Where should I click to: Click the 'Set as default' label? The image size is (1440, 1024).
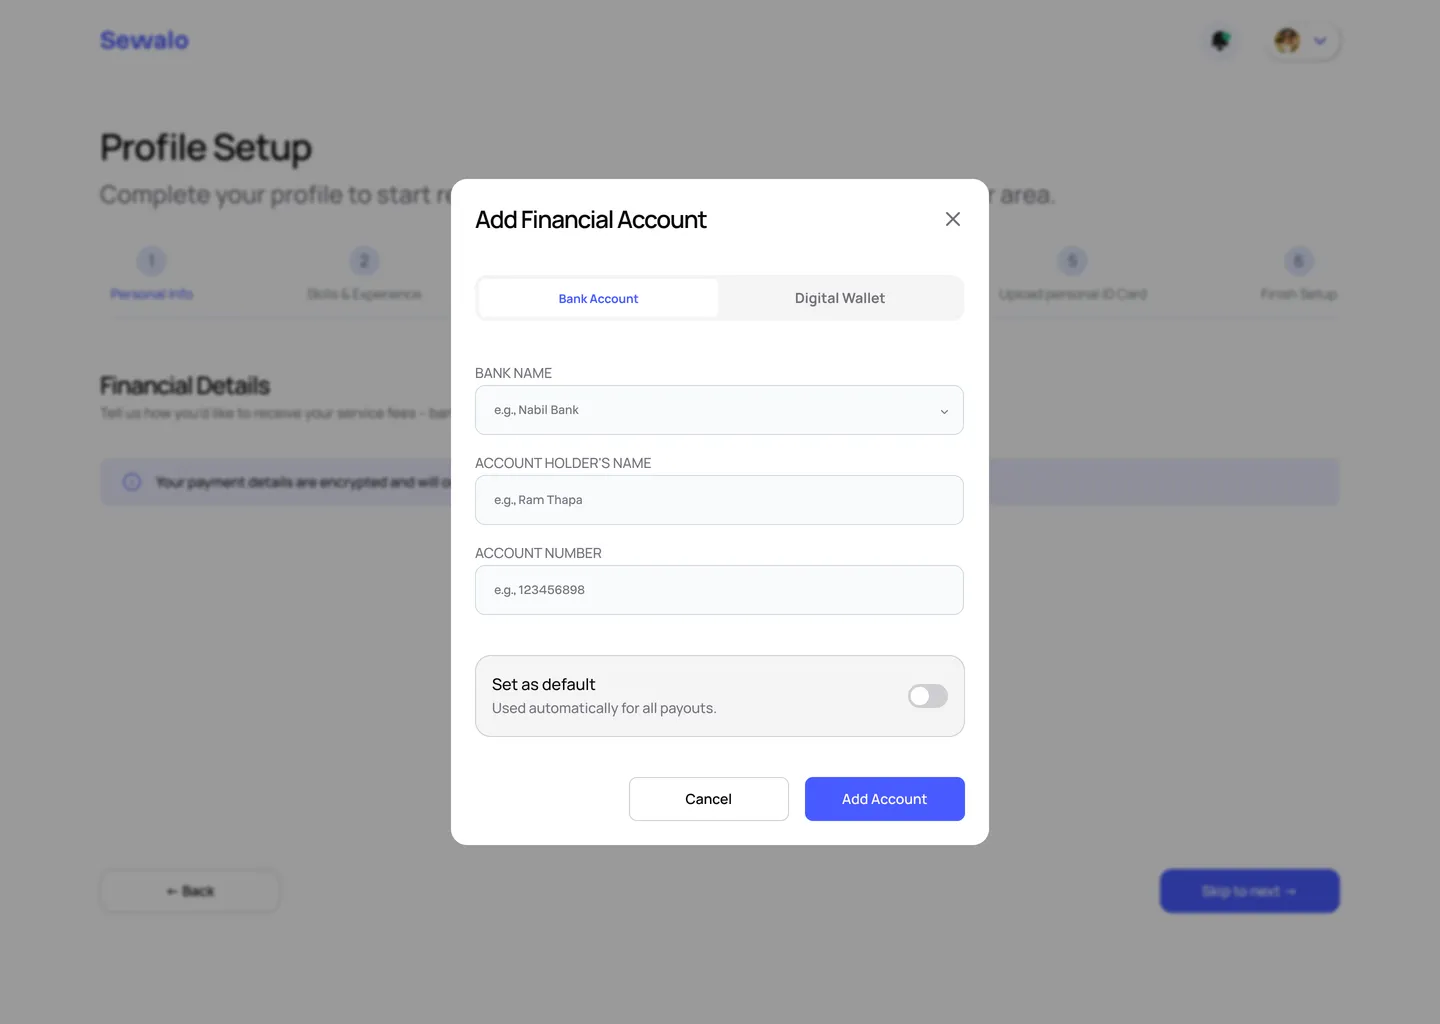(544, 684)
